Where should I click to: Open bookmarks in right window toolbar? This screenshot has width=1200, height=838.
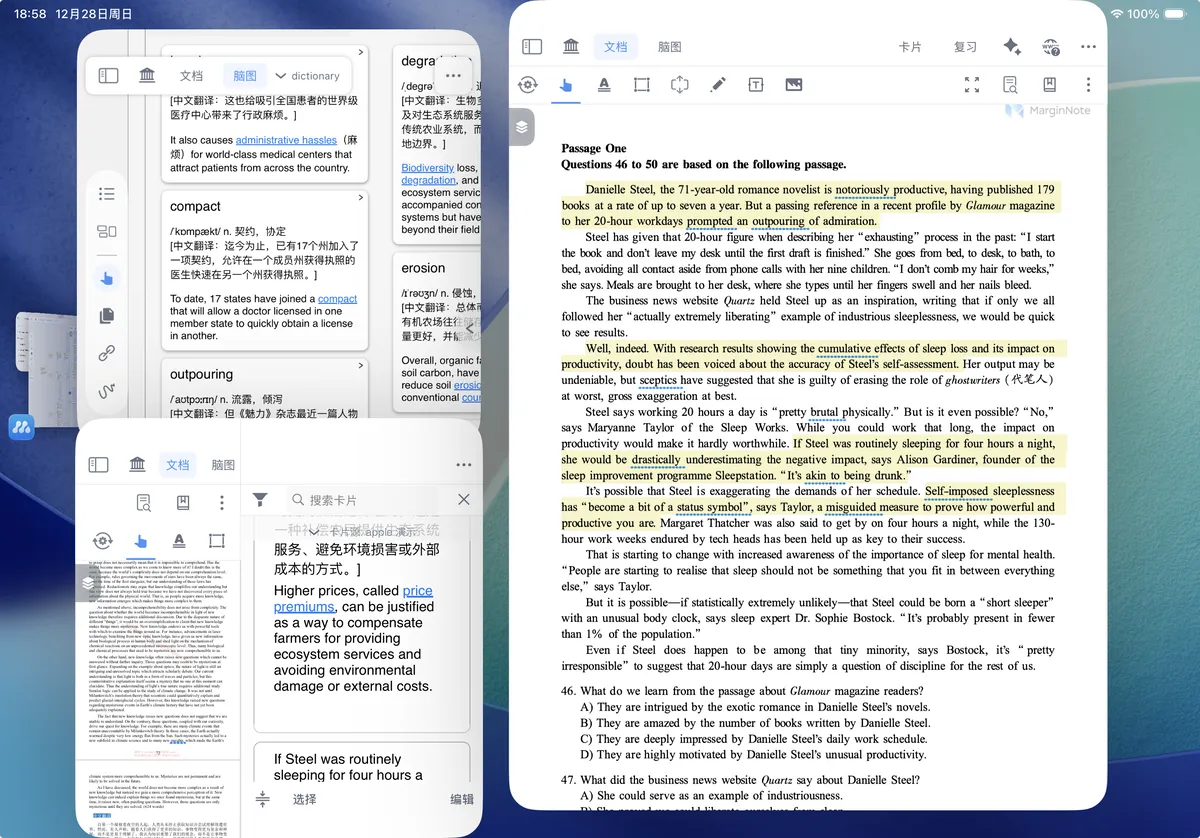tap(1049, 85)
